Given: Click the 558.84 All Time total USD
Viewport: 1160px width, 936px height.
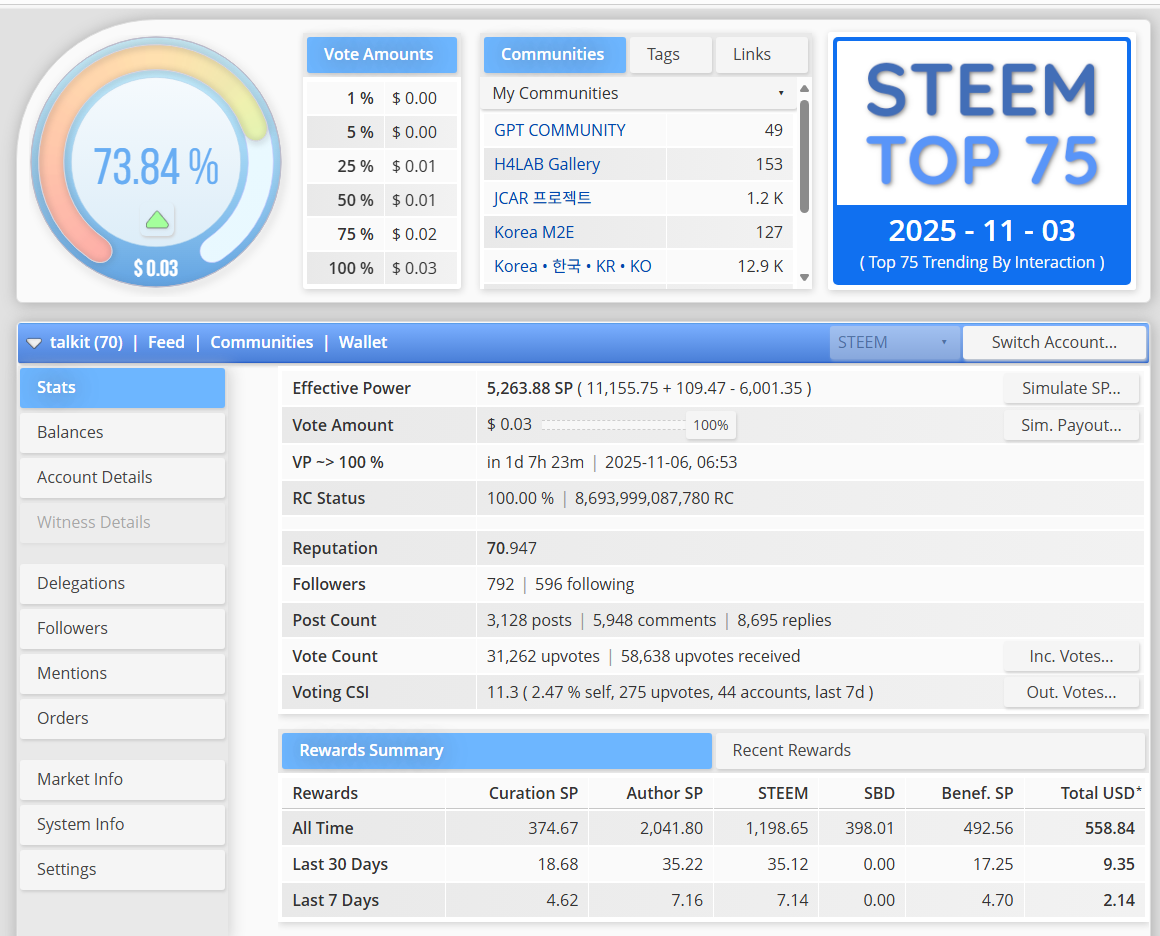Looking at the screenshot, I should click(x=1110, y=829).
